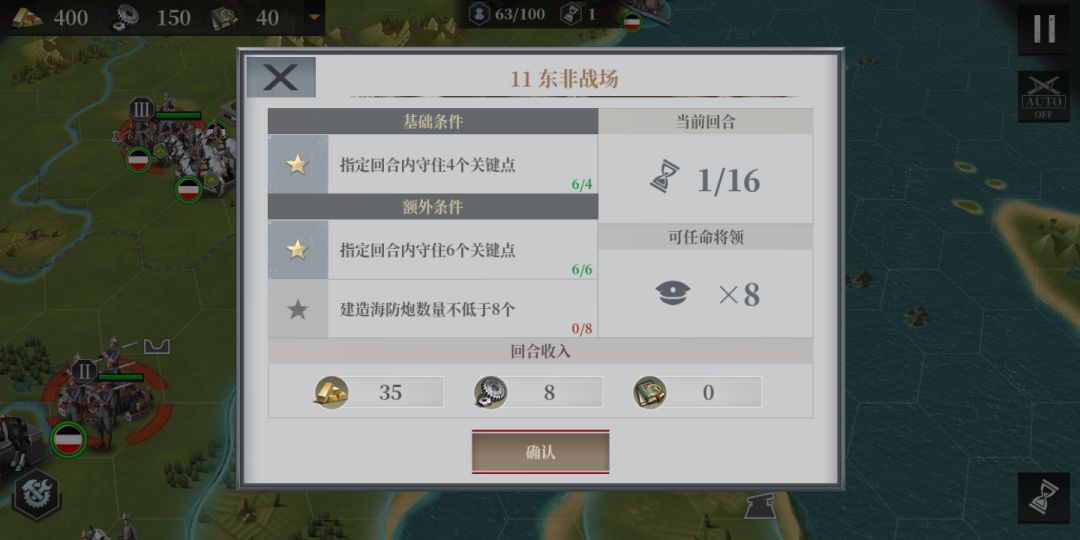Open the build tools gear-wrench icon

(x=36, y=495)
